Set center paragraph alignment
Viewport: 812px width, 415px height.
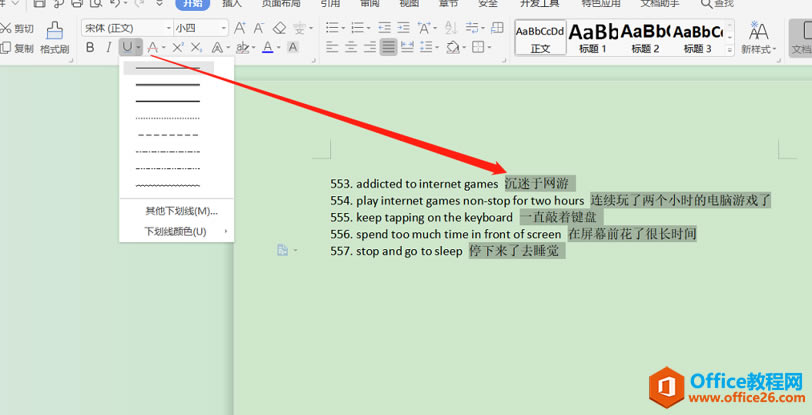(351, 48)
